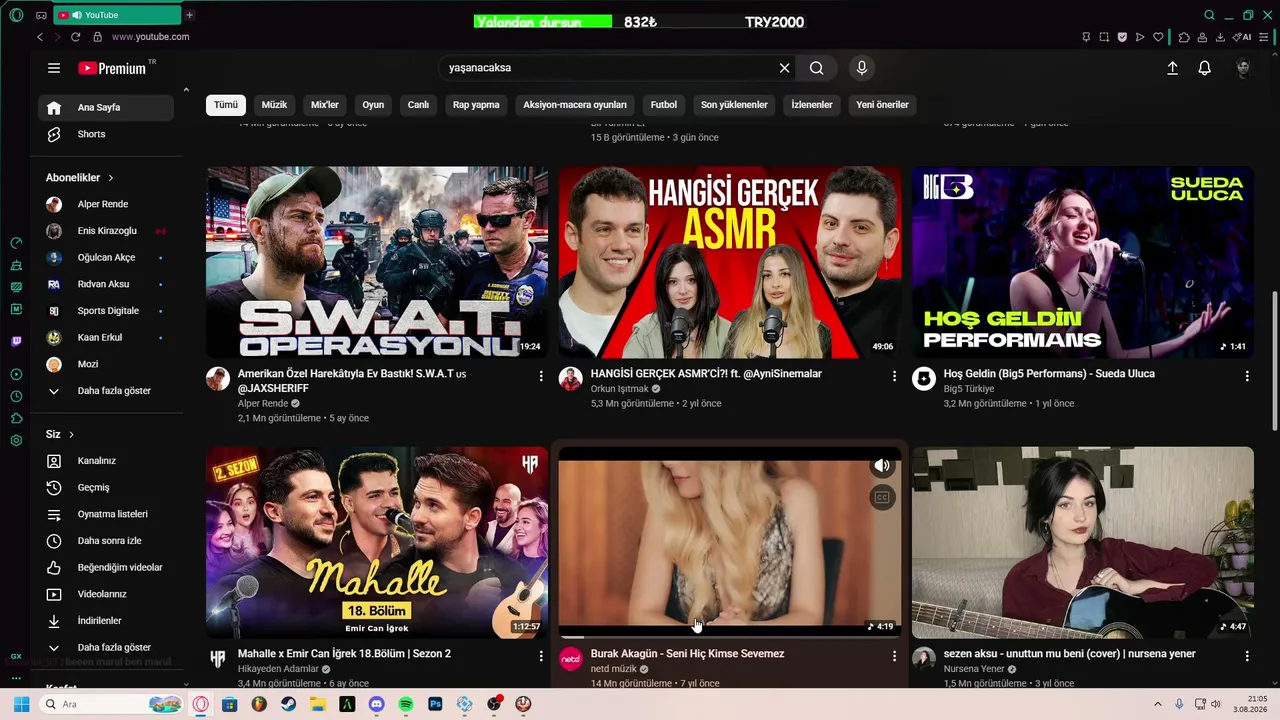Open a new browser tab with plus
The width and height of the screenshot is (1280, 720).
click(190, 15)
